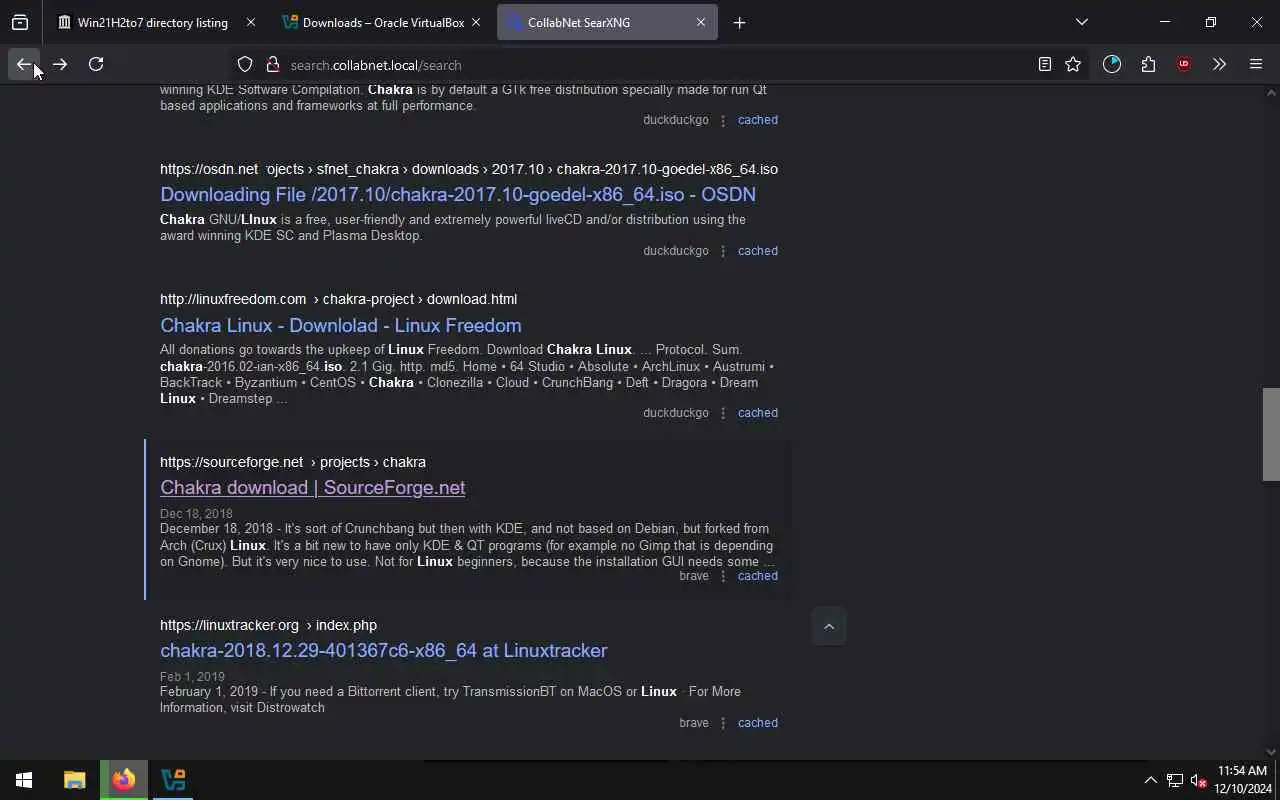
Task: Open Chakra Linux - Download - Linux Freedom result
Action: tap(341, 325)
